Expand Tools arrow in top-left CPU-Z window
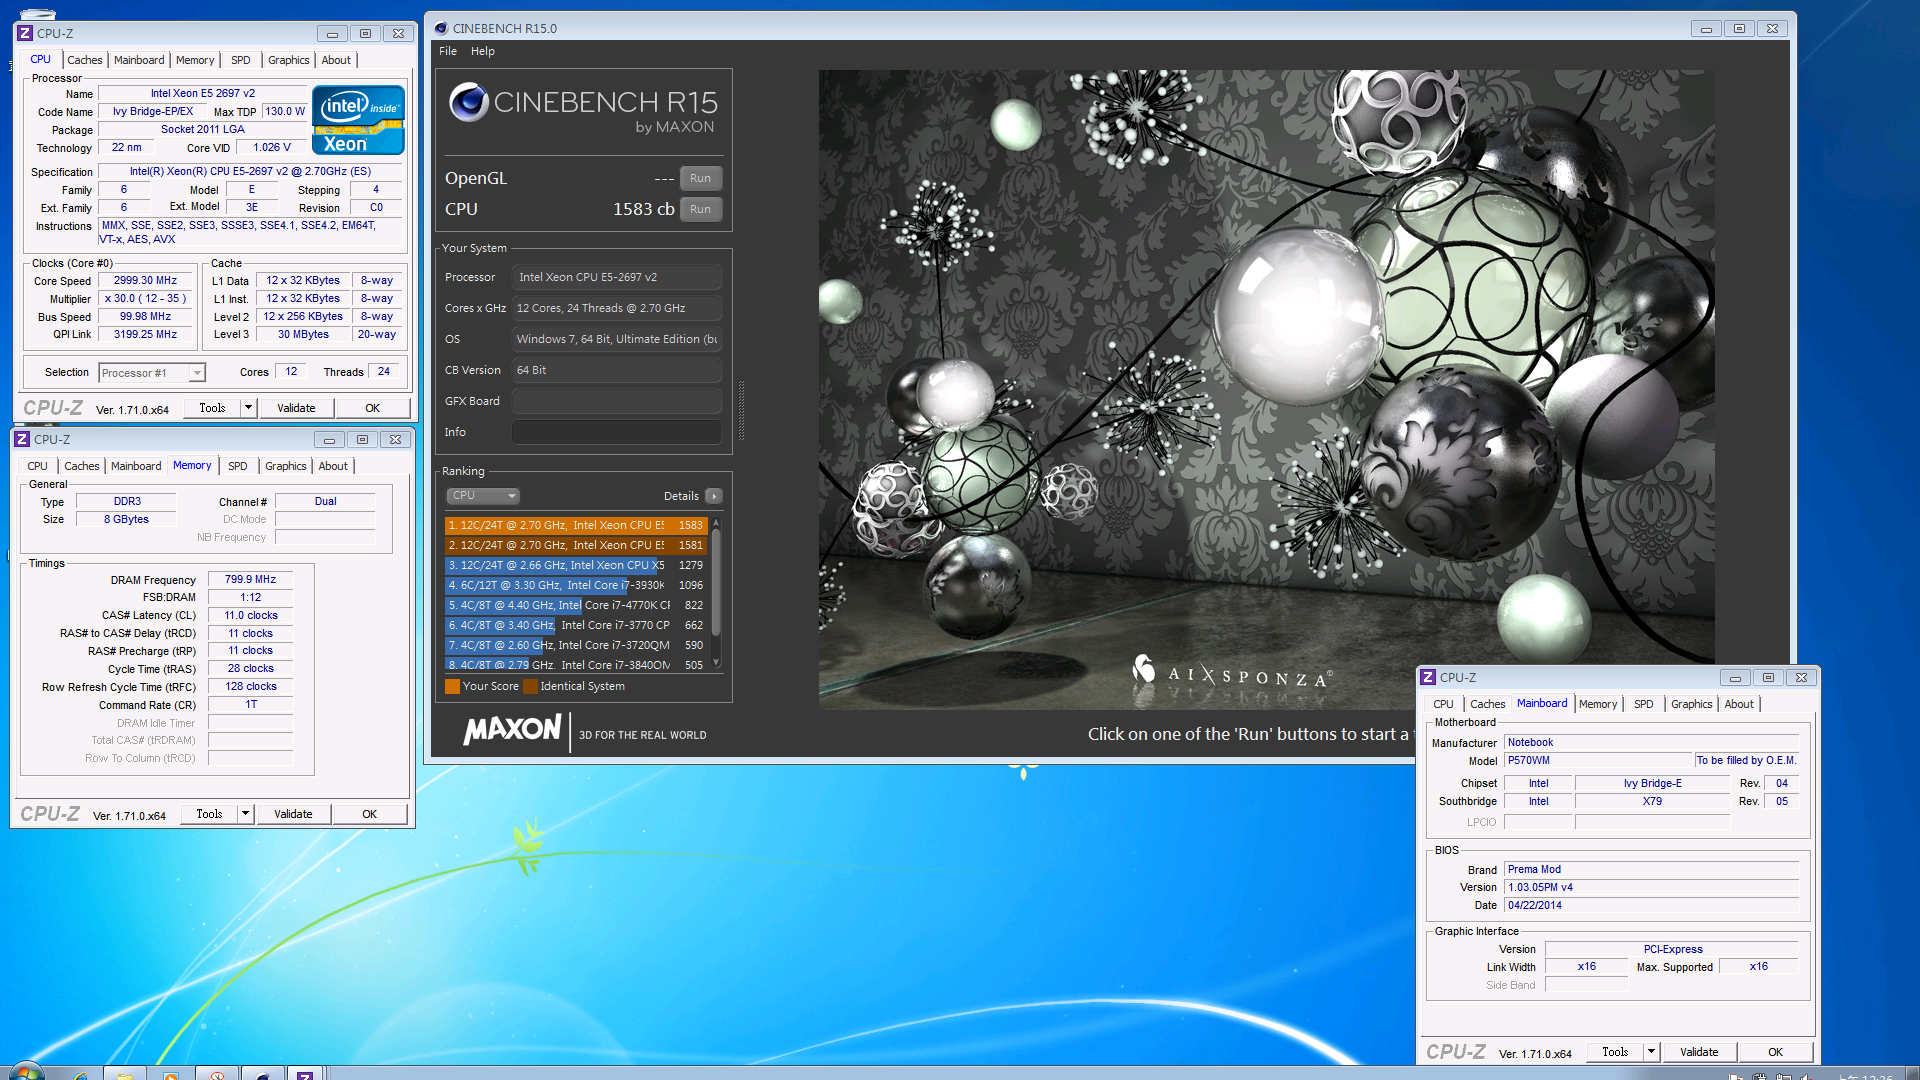This screenshot has height=1080, width=1920. click(248, 408)
